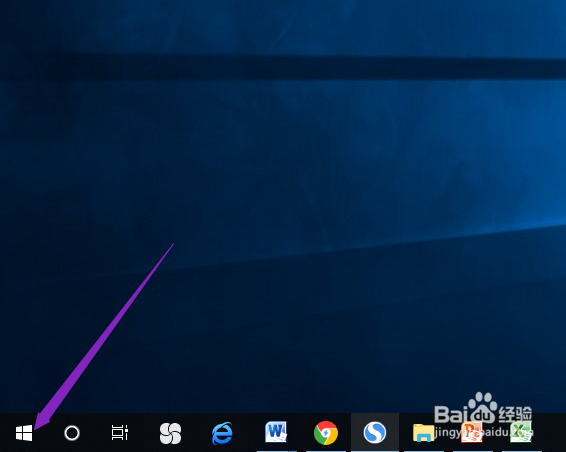Switch to Sogou browser blue S icon
The width and height of the screenshot is (566, 452).
click(375, 433)
